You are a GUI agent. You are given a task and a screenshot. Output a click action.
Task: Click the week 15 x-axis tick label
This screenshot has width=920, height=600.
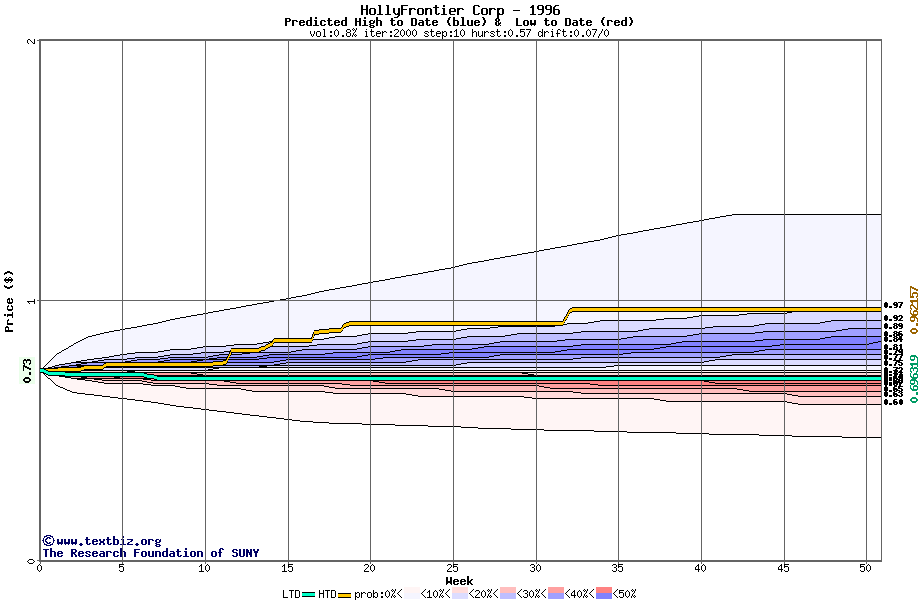287,568
